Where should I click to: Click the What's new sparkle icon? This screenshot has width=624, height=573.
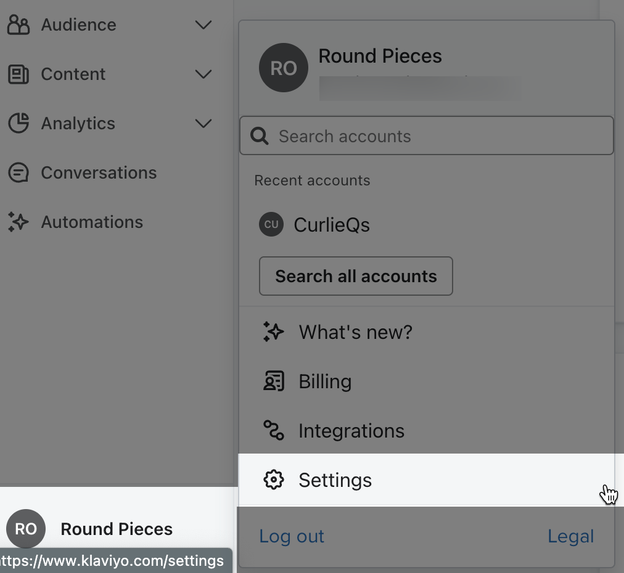pos(273,332)
